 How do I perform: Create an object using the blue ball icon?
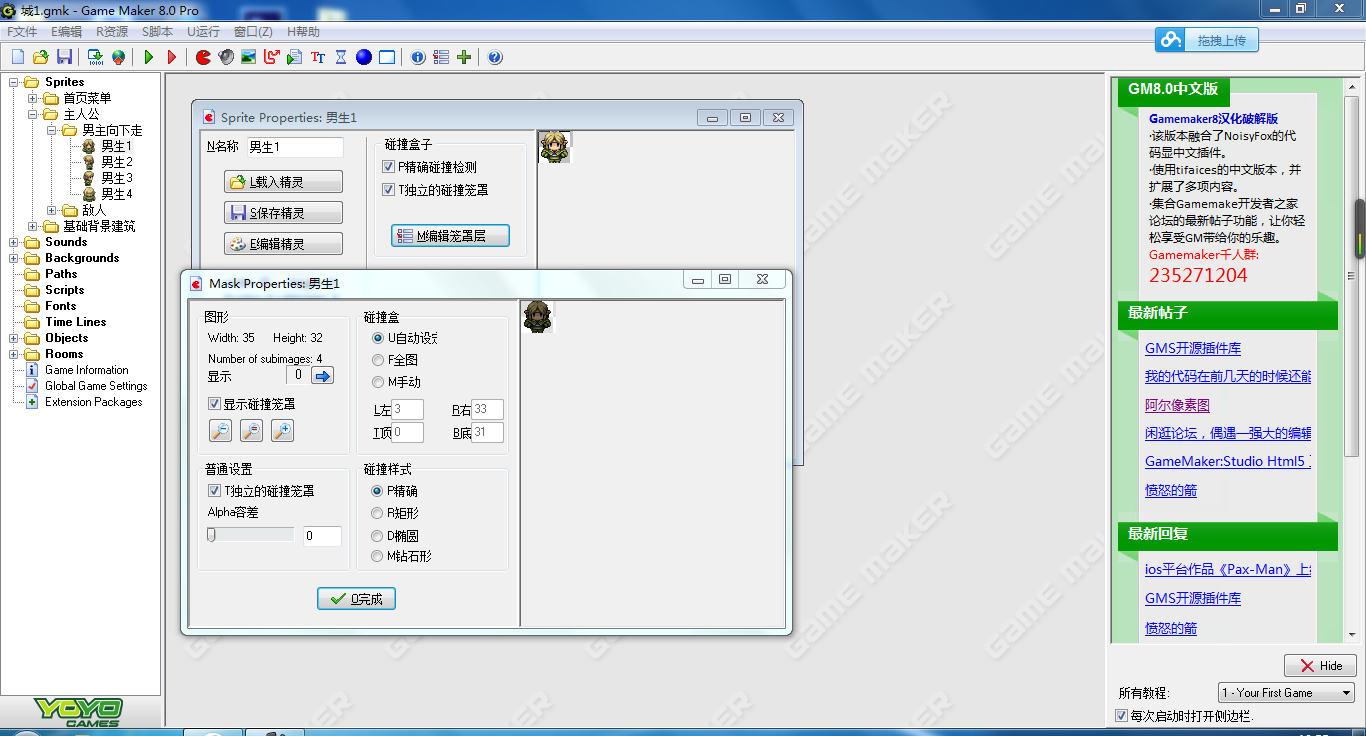(x=364, y=57)
